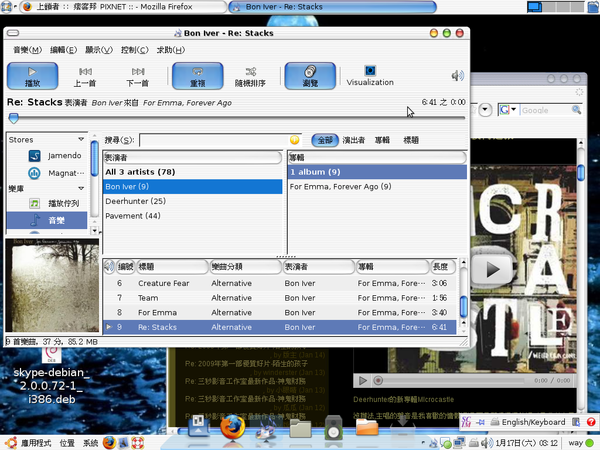Click the speaker application dock icon

333,427
